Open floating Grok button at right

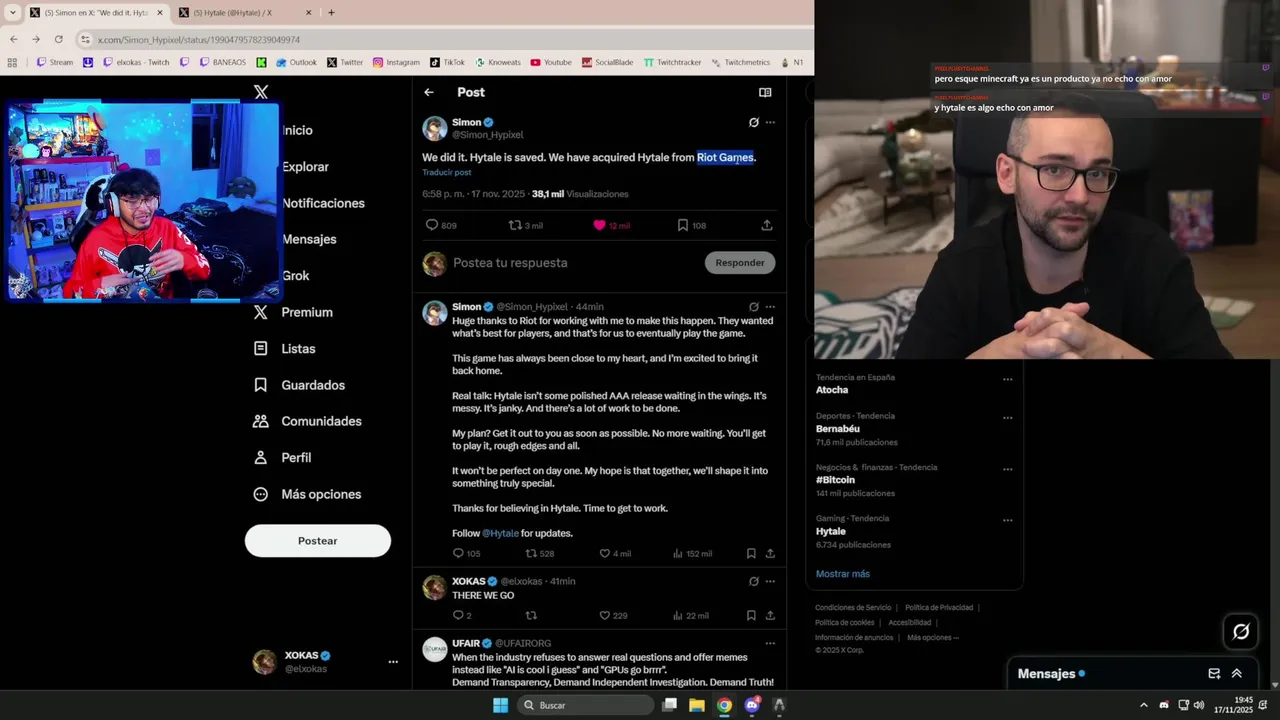[1241, 631]
